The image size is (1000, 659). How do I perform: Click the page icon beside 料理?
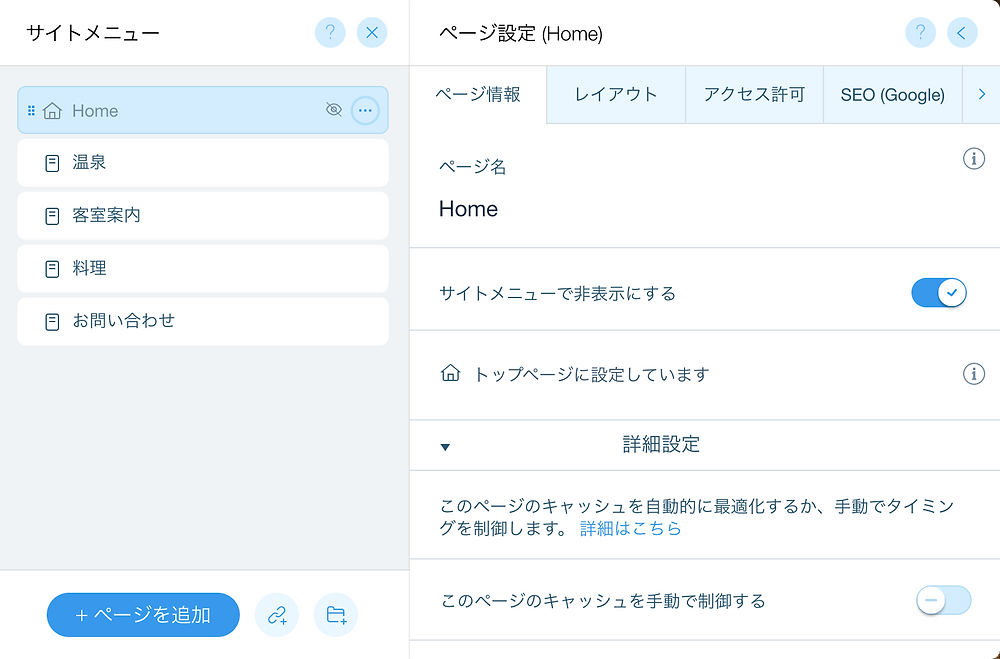click(x=52, y=269)
